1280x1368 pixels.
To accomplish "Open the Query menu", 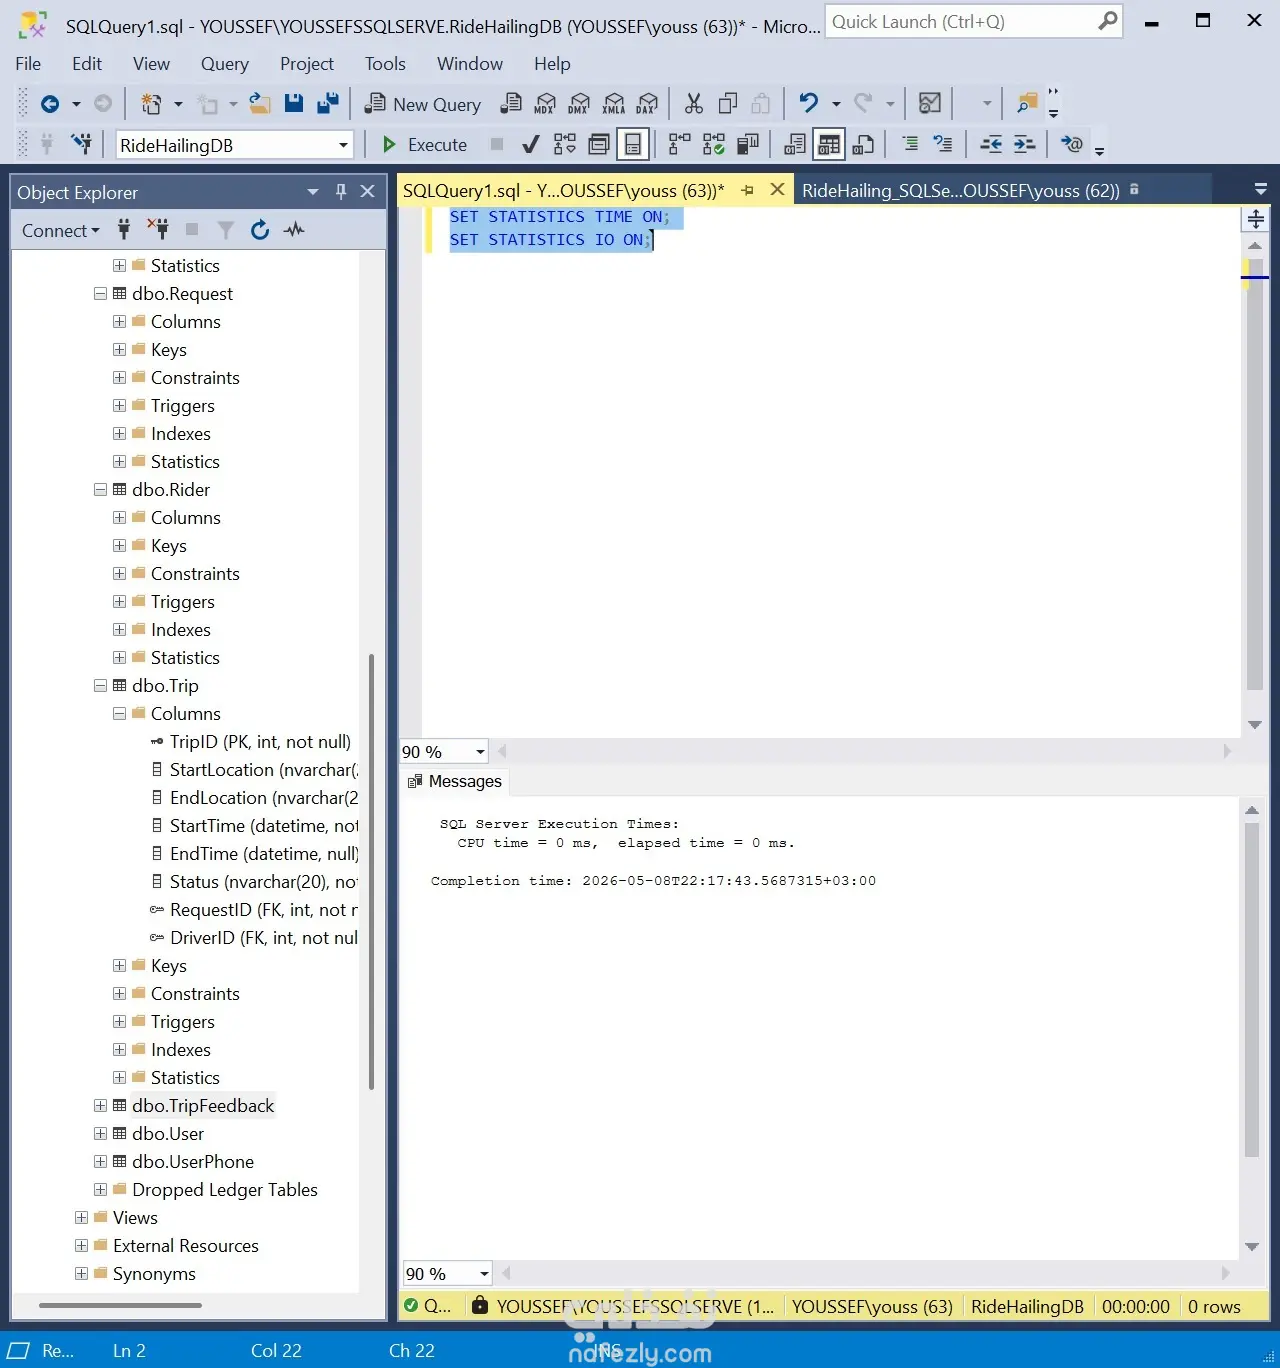I will (x=225, y=64).
